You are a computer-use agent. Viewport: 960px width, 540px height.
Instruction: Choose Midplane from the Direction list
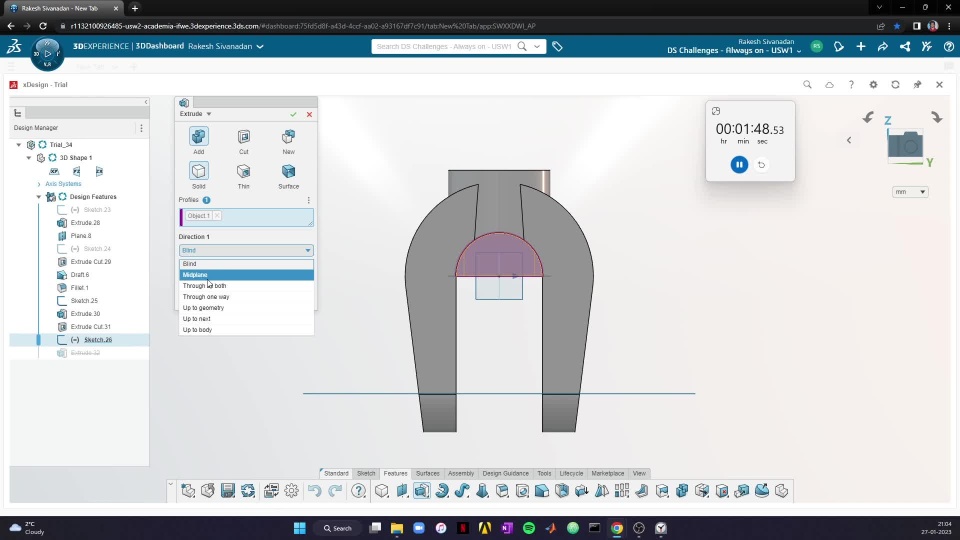pyautogui.click(x=246, y=275)
